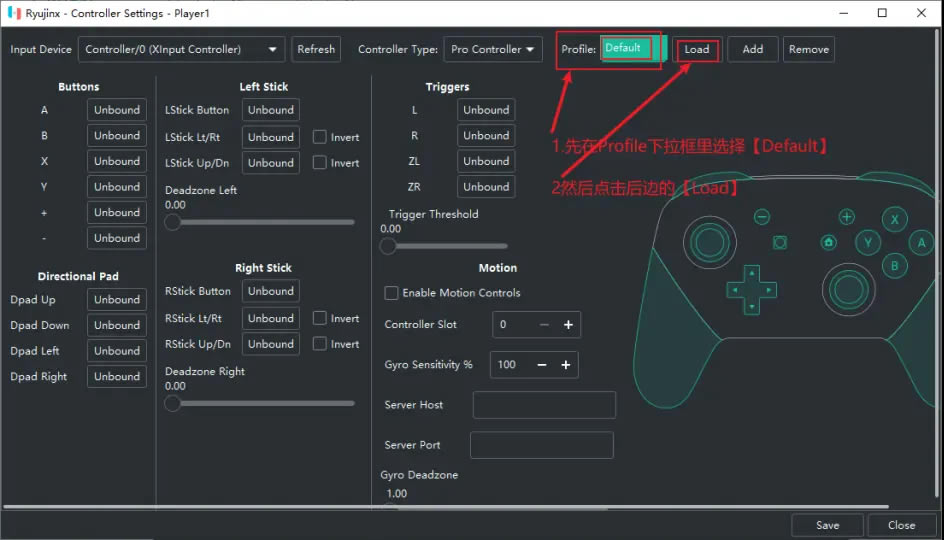The height and width of the screenshot is (540, 944).
Task: Toggle Invert for LStick Lt/Rt
Action: coord(320,137)
